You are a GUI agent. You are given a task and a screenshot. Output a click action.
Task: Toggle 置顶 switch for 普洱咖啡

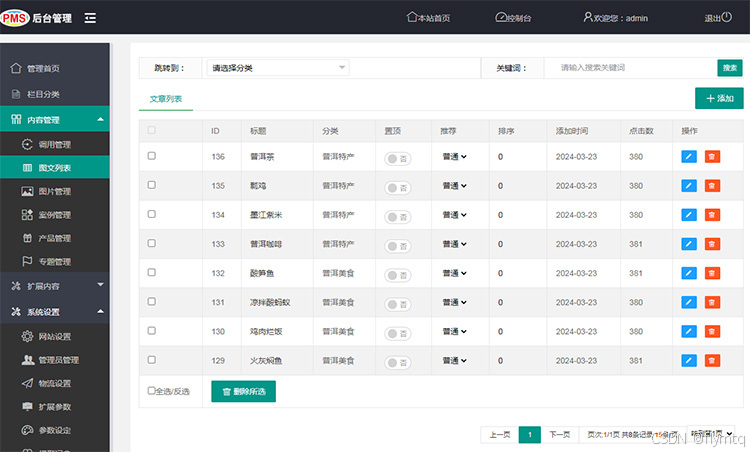397,246
